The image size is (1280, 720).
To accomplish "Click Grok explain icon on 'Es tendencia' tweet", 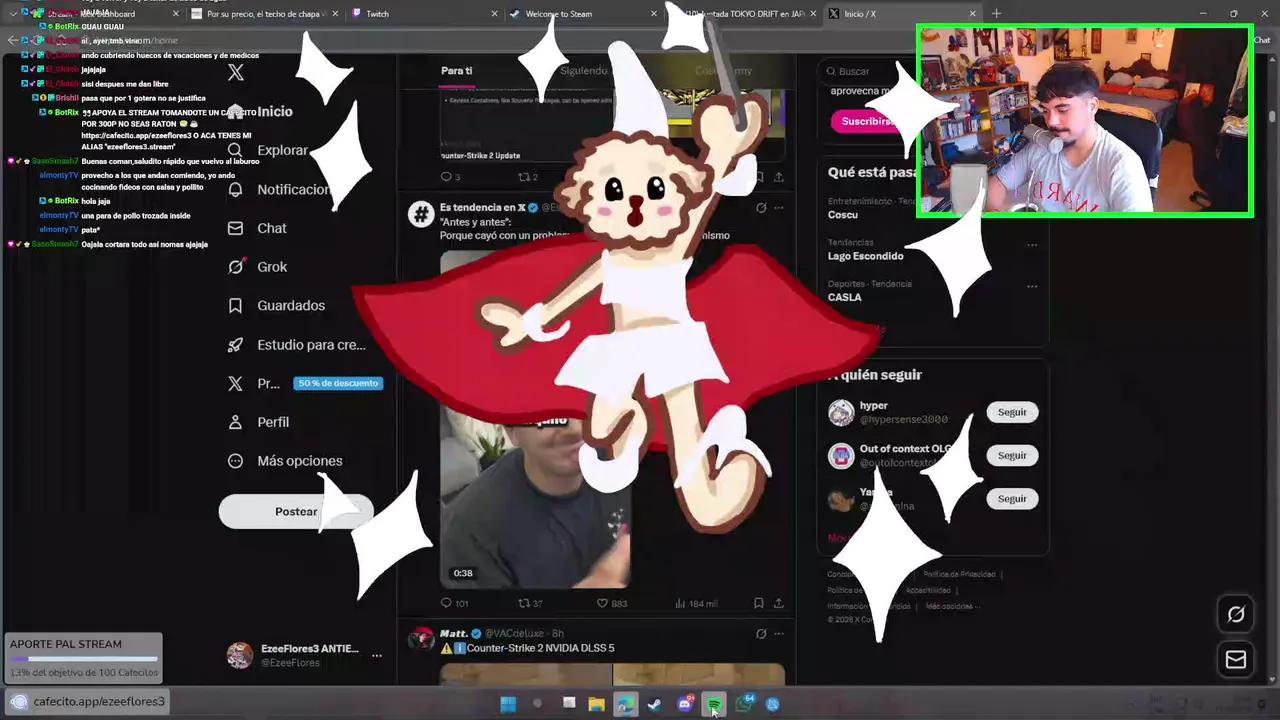I will [761, 208].
